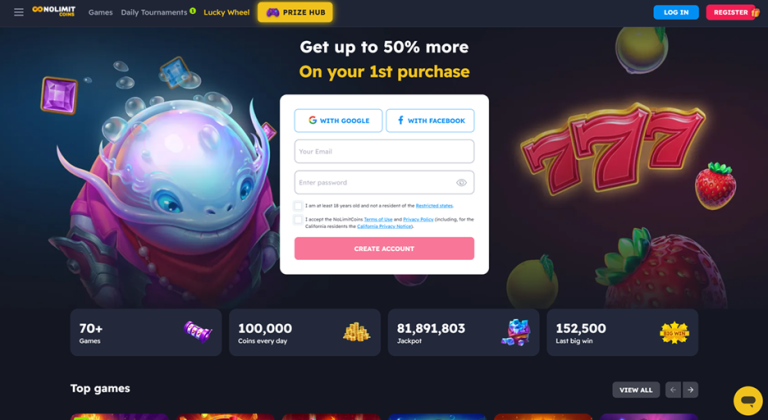Show next top games arrow
The height and width of the screenshot is (420, 768).
click(691, 390)
